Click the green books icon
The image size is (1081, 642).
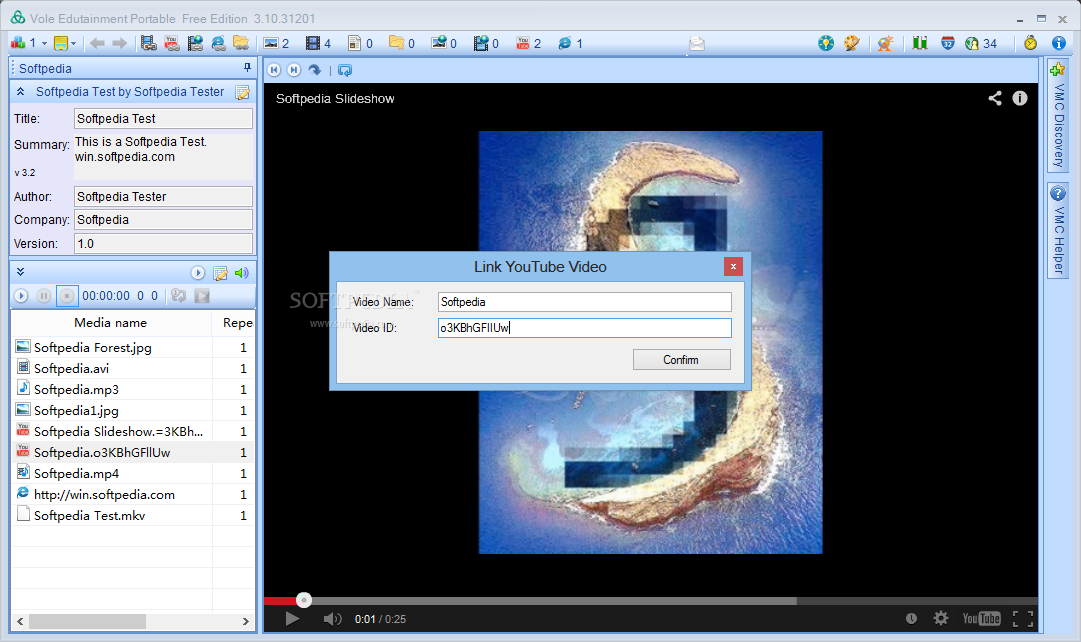pos(920,43)
